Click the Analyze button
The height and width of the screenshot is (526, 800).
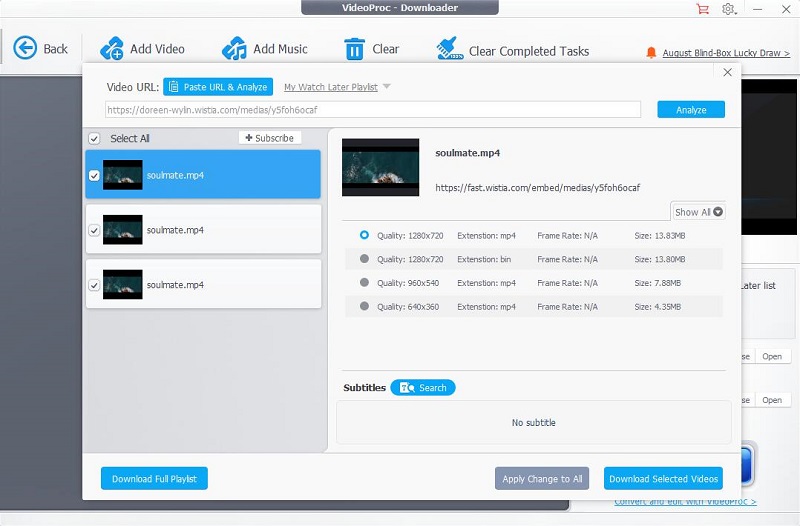[x=691, y=110]
